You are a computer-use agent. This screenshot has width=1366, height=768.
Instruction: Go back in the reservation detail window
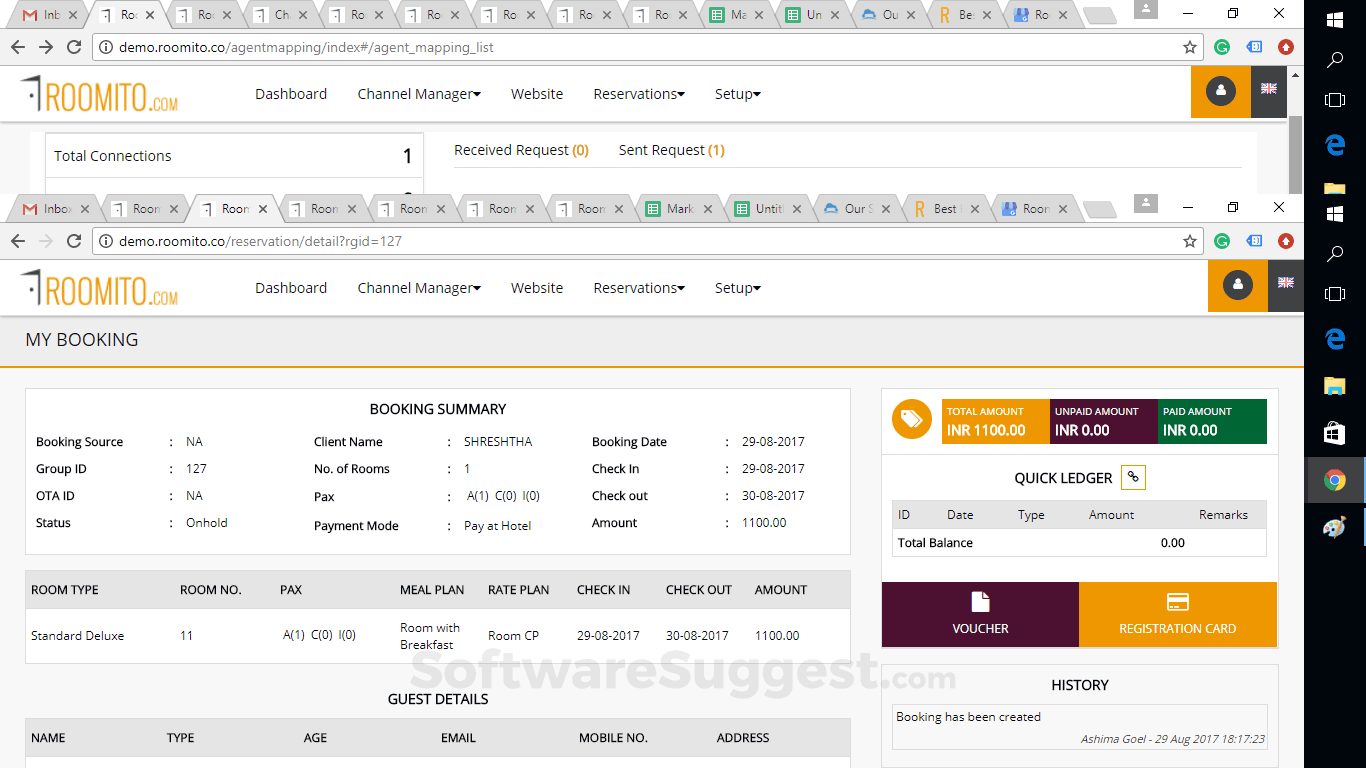coord(18,241)
